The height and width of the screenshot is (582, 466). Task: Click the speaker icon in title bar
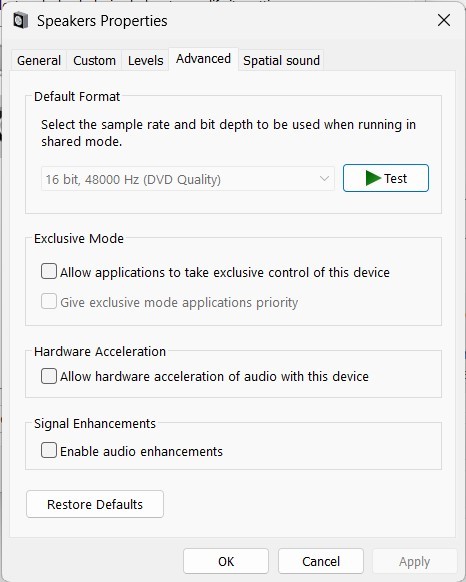pos(20,20)
